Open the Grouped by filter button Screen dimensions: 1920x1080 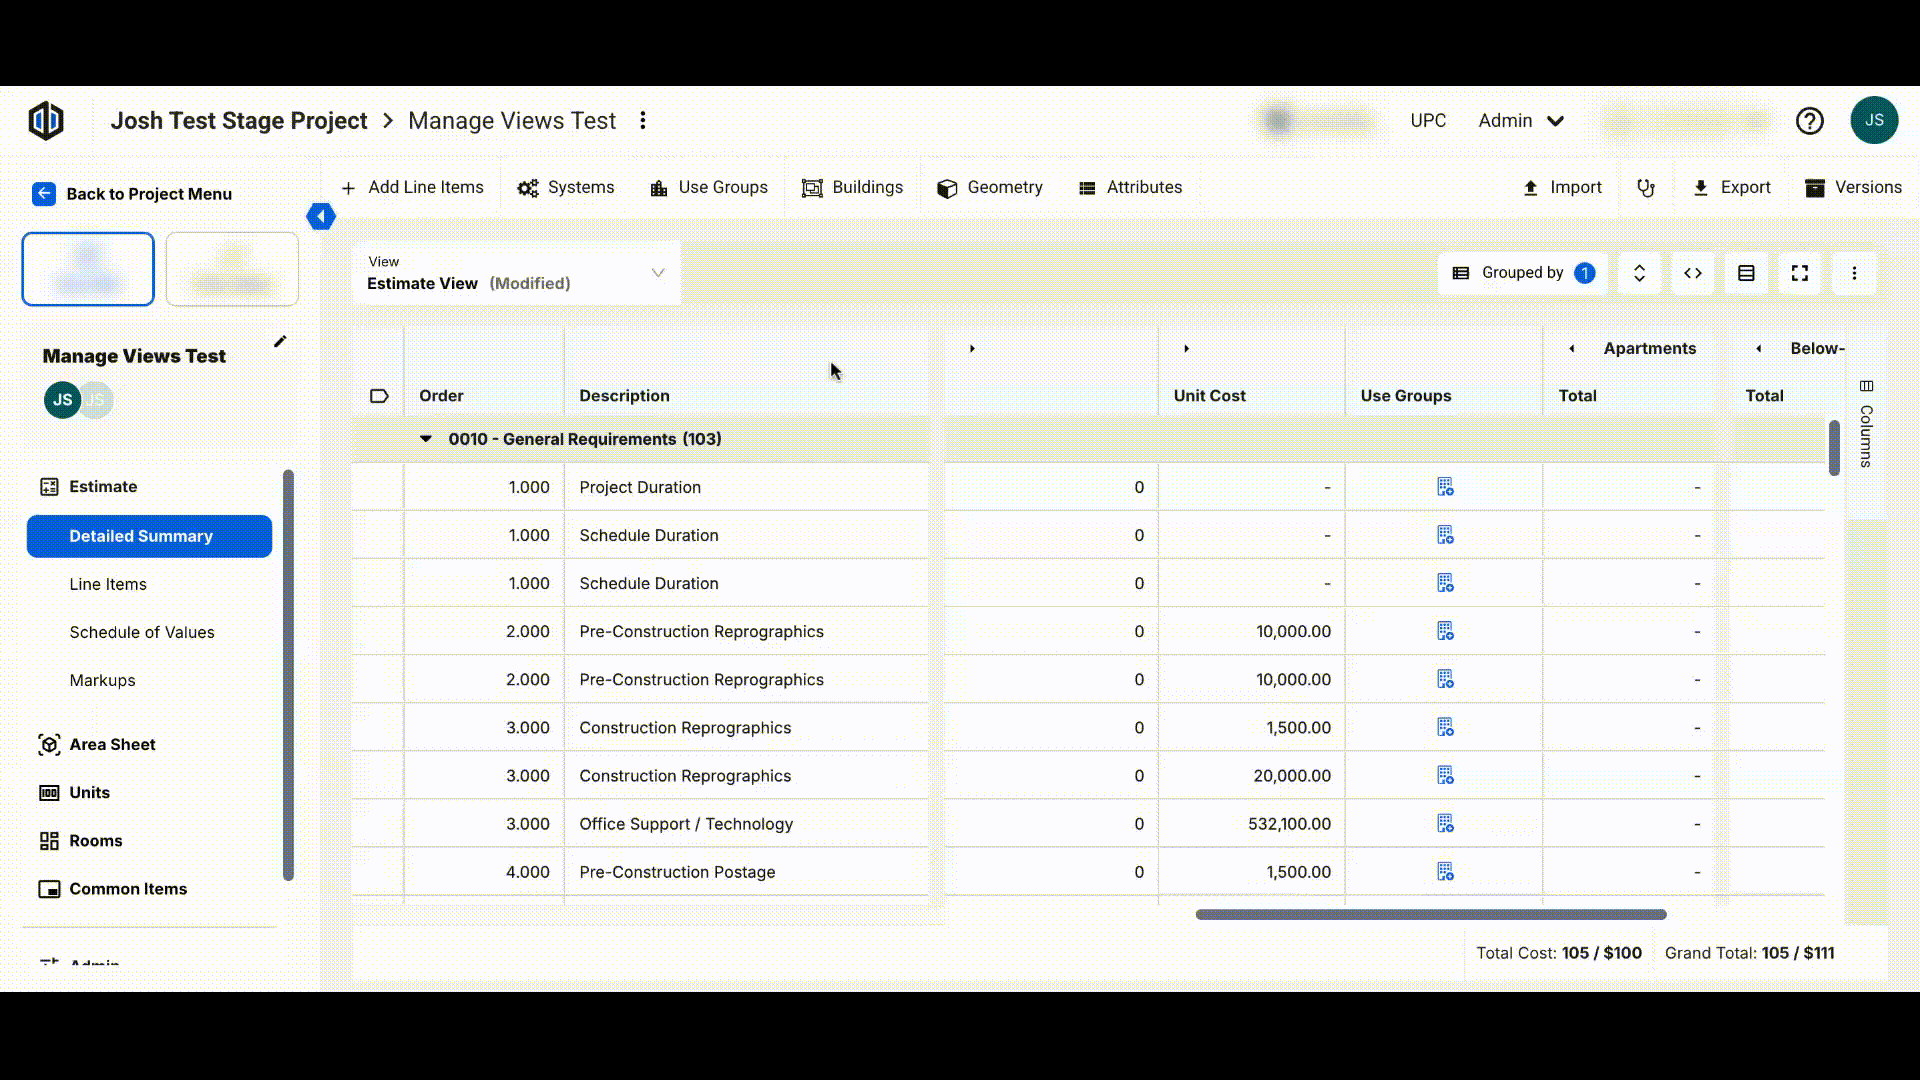pyautogui.click(x=1523, y=273)
